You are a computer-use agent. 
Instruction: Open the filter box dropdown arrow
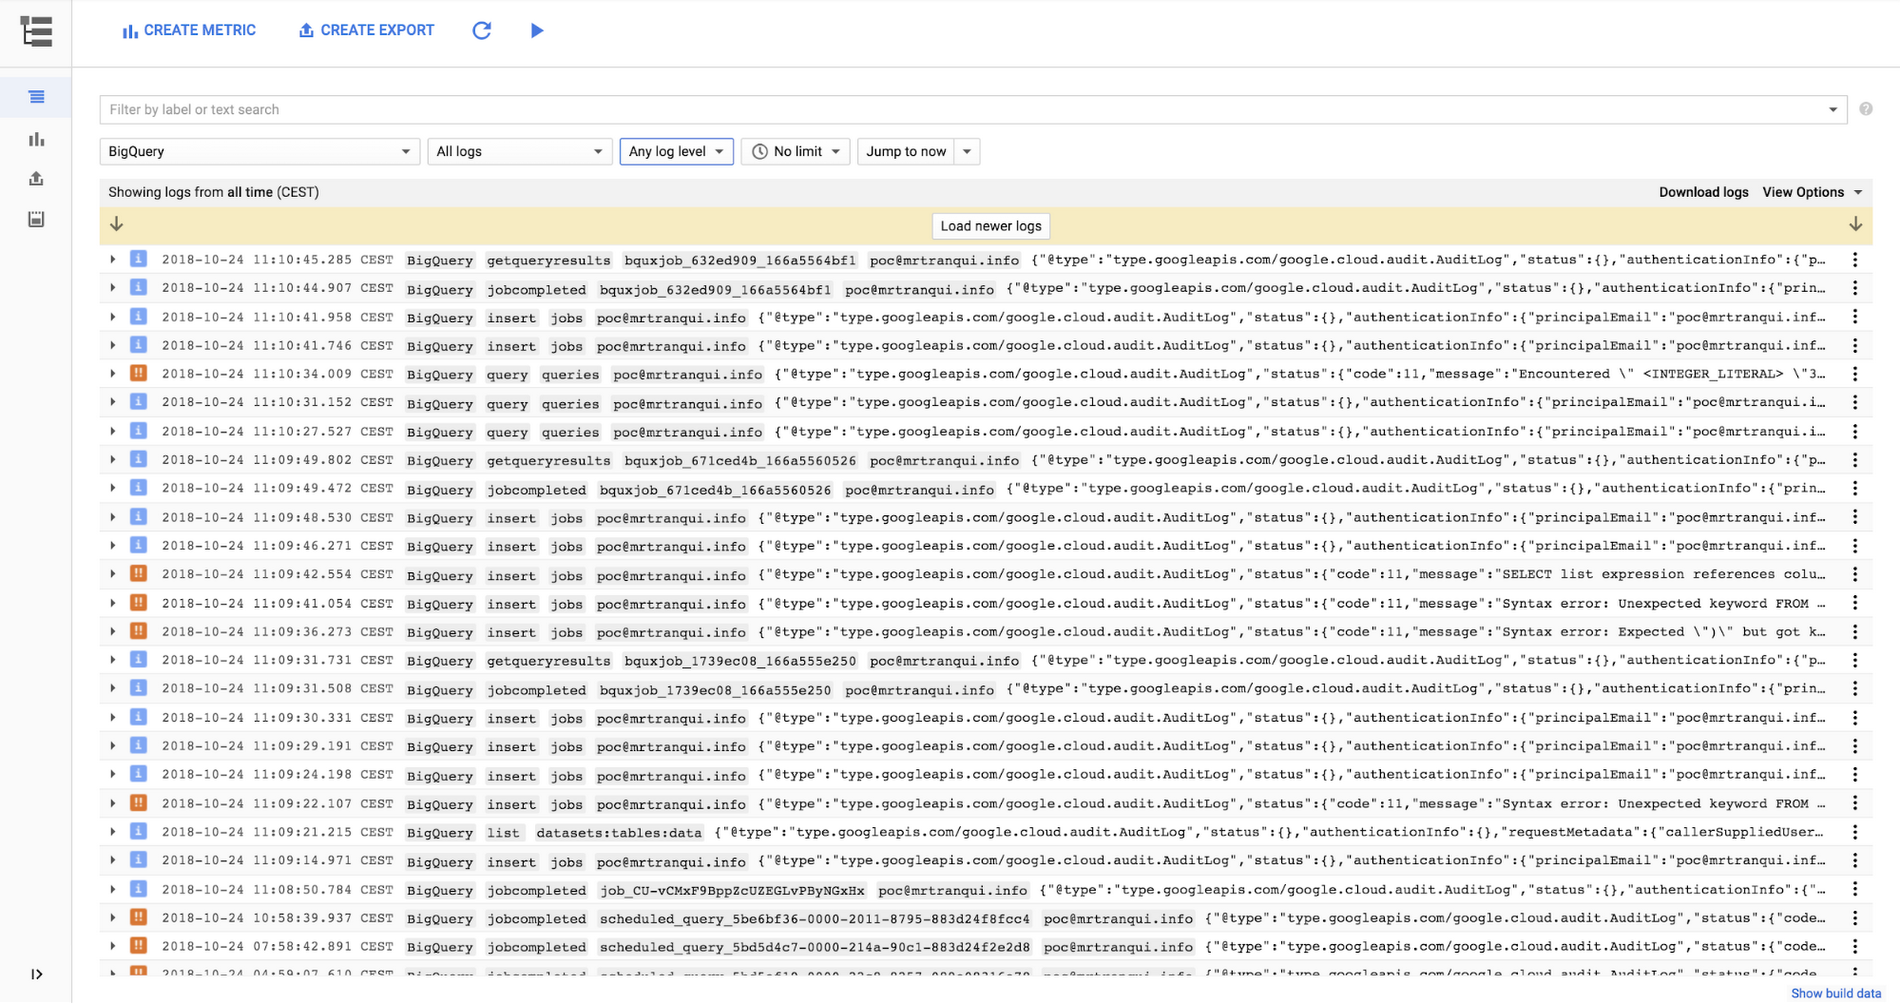tap(1833, 110)
